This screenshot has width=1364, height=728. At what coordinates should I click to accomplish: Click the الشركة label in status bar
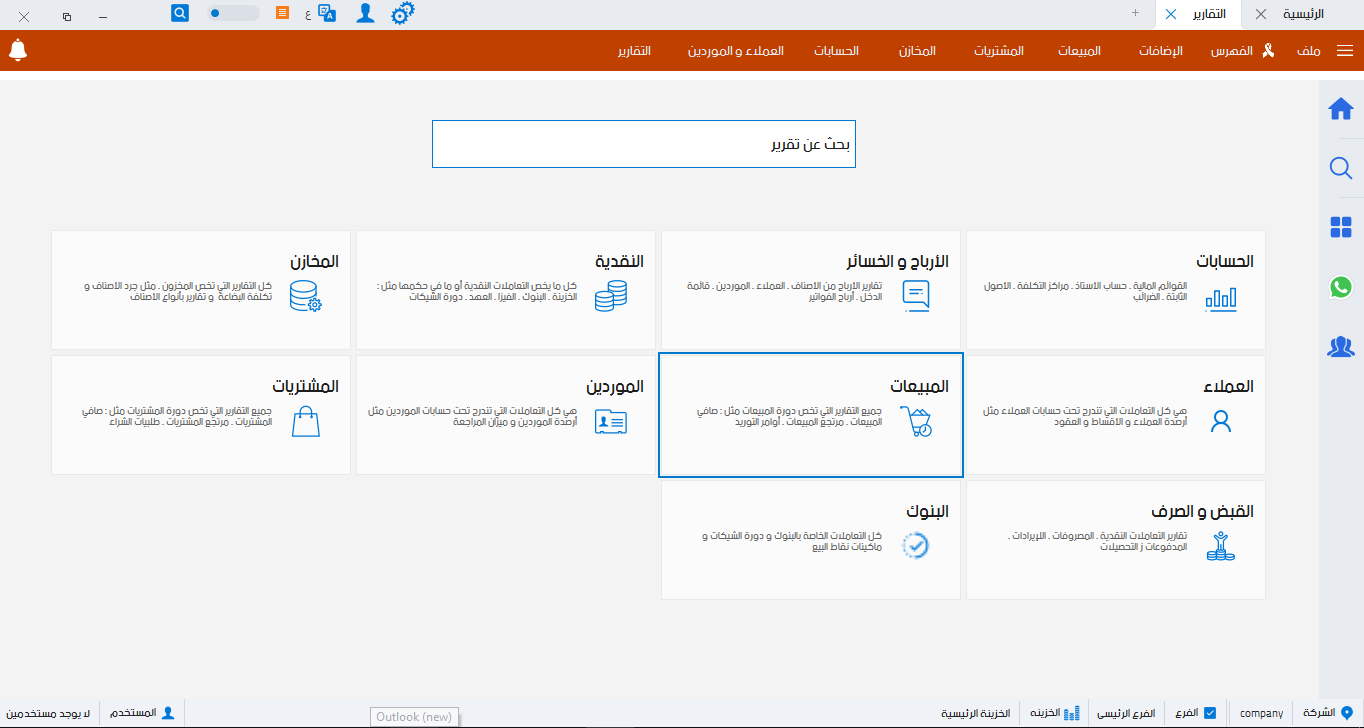1318,714
